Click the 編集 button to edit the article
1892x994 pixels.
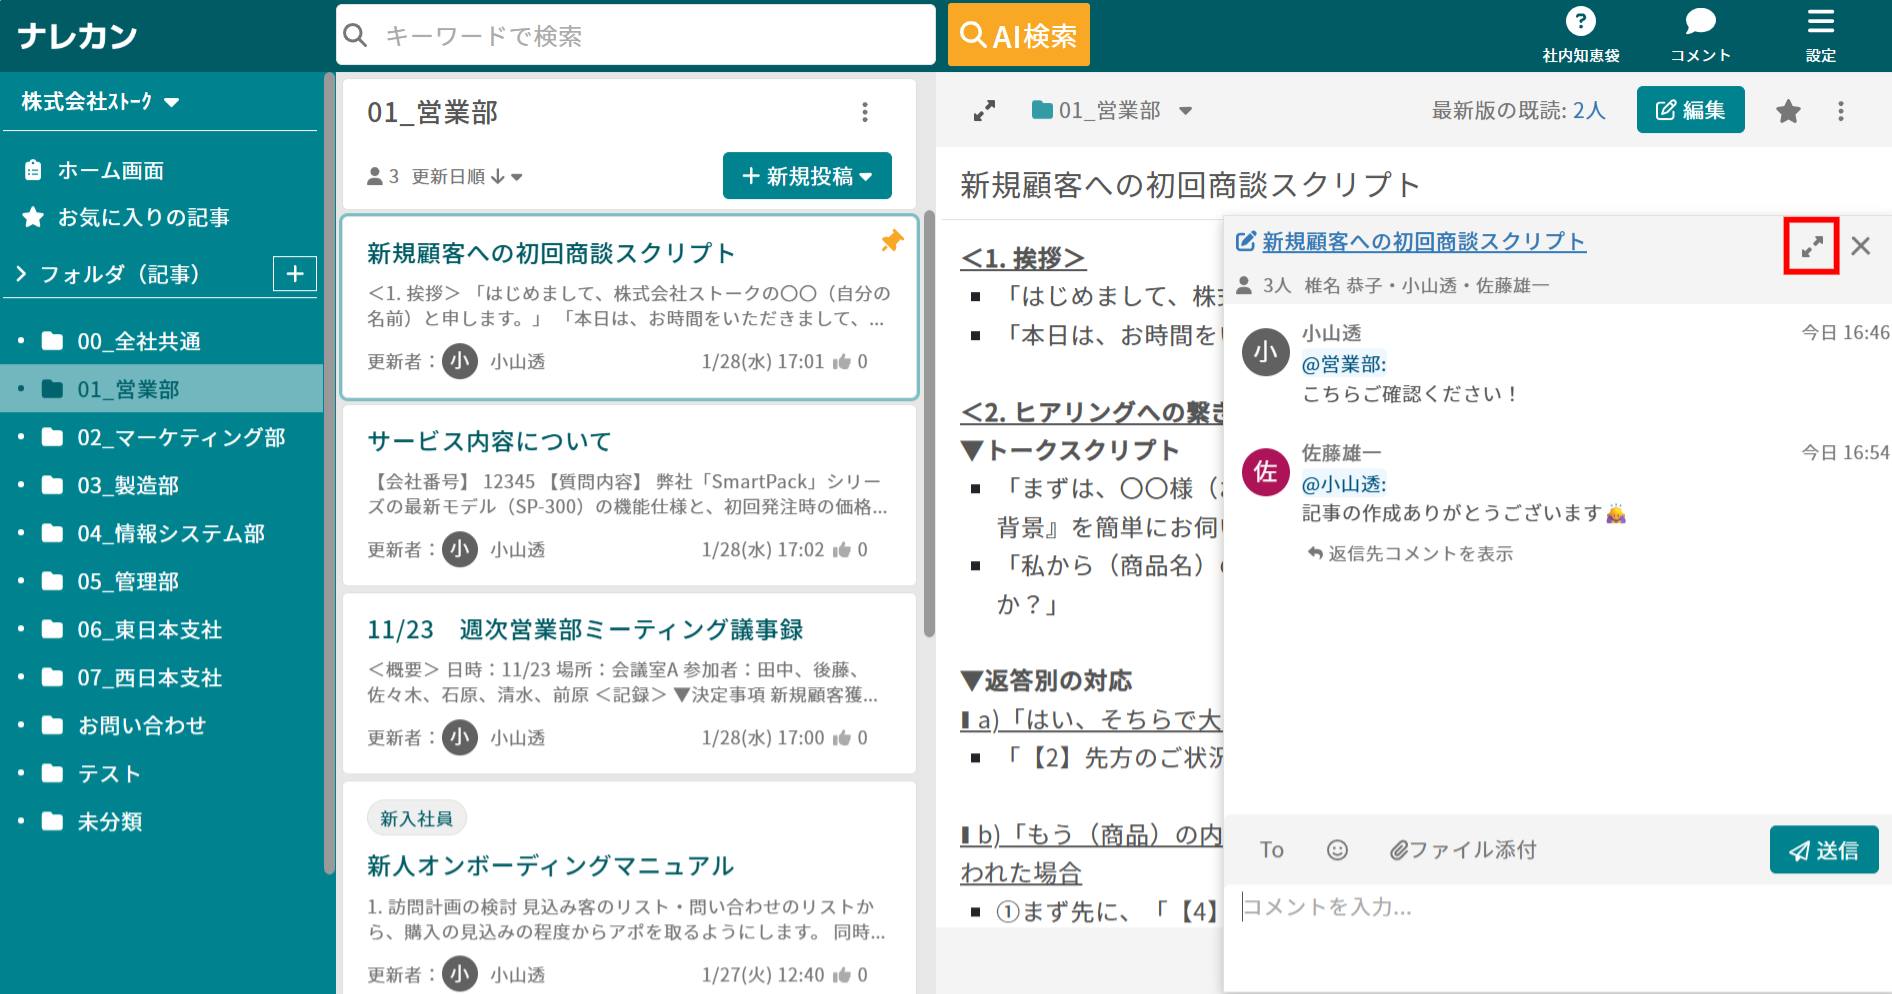click(x=1690, y=110)
